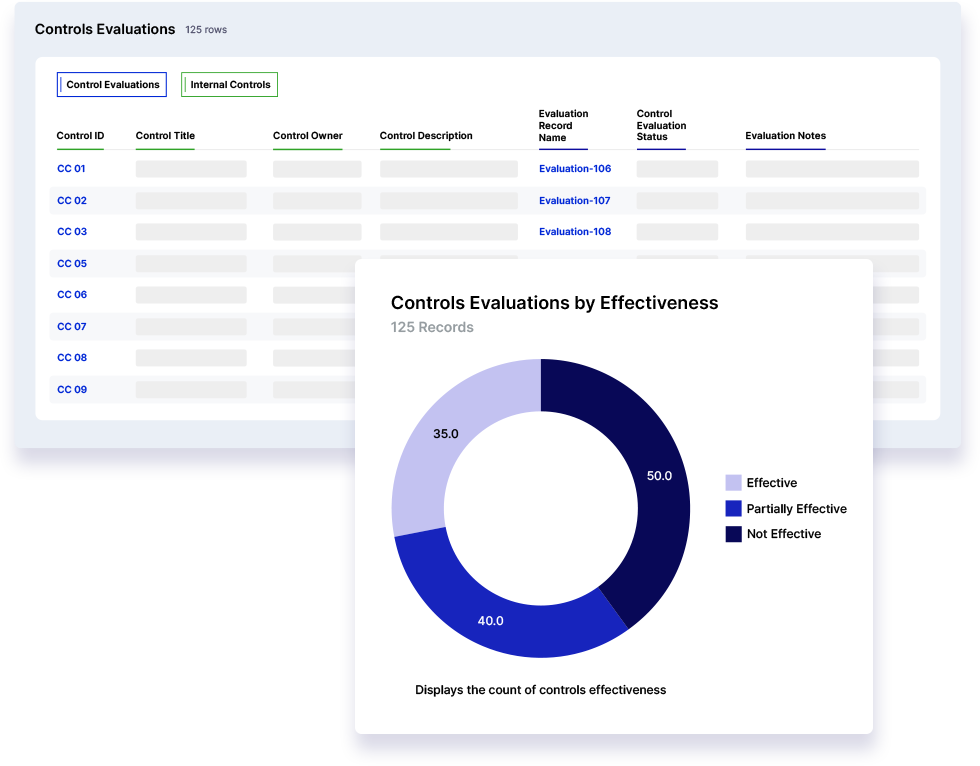The width and height of the screenshot is (980, 766).
Task: Sort by the Control ID column header
Action: pos(80,136)
